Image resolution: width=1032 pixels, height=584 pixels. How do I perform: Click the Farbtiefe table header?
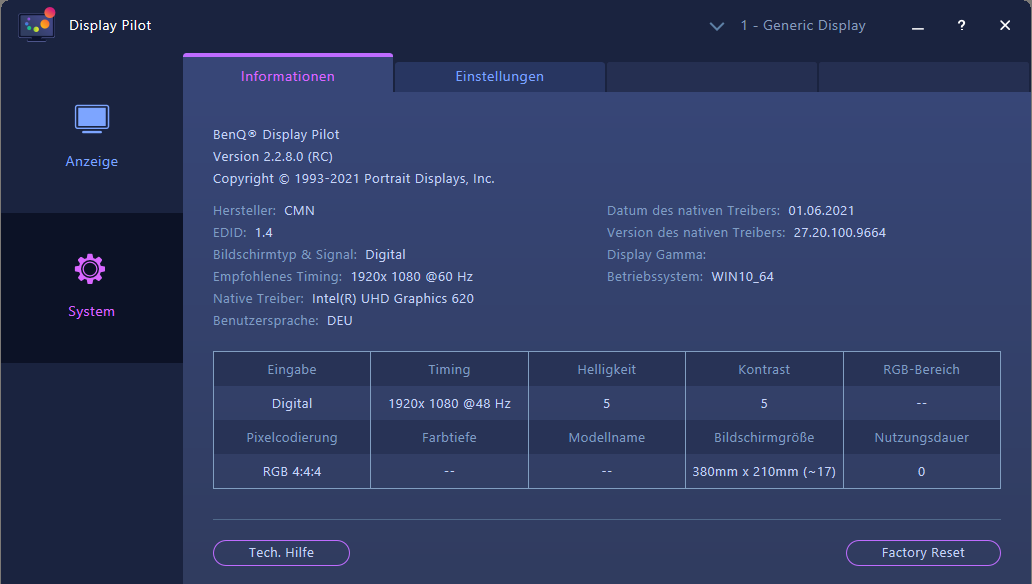(x=449, y=438)
